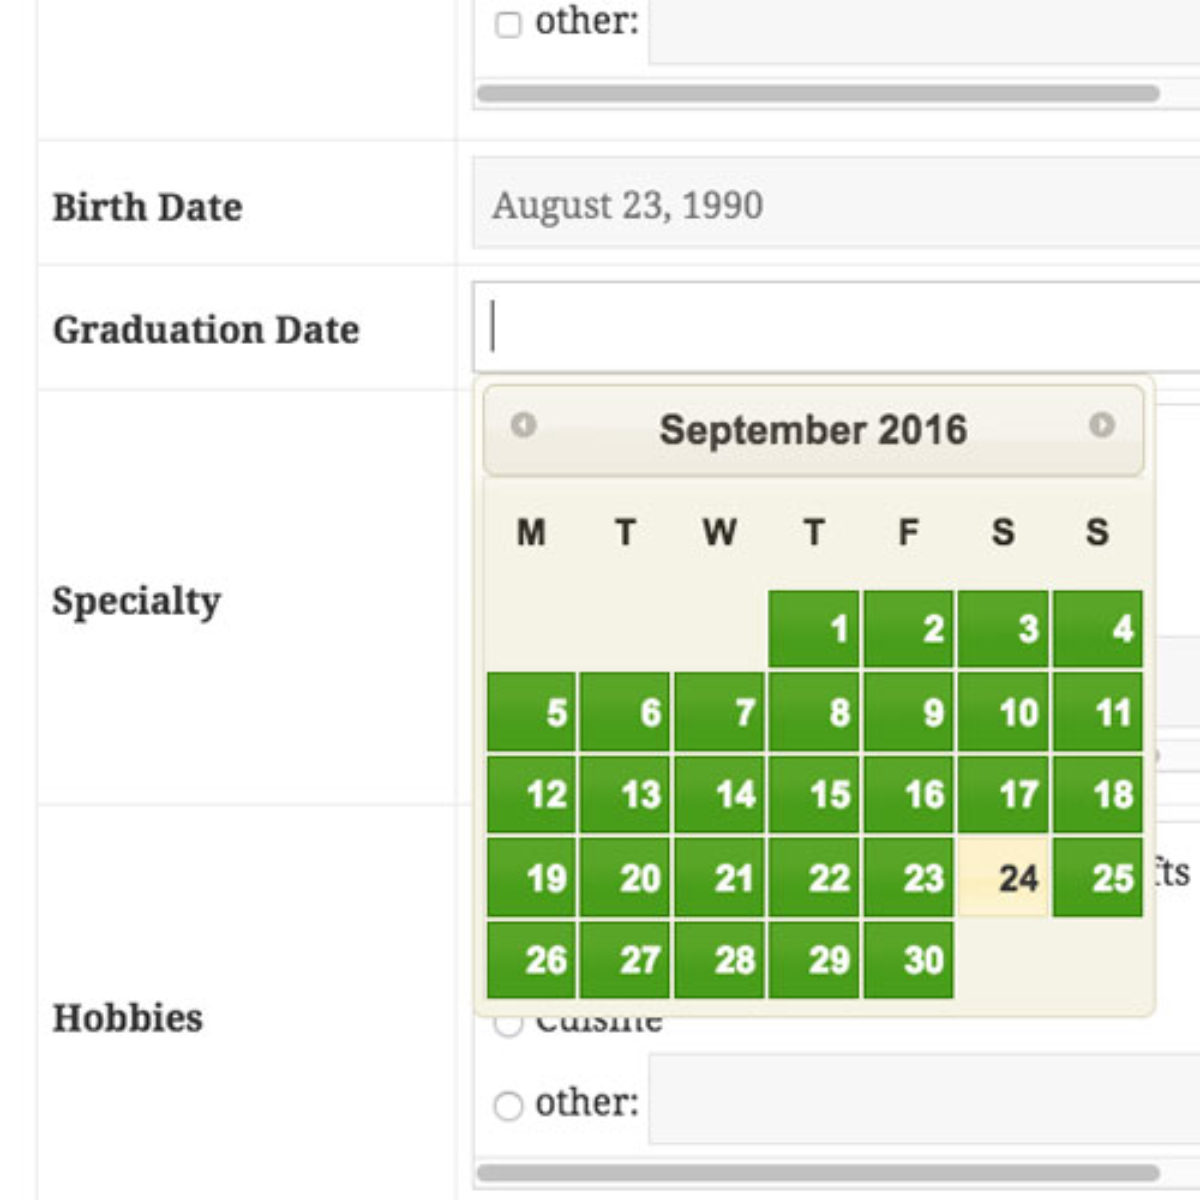Choose September 20 as graduation date

[625, 878]
